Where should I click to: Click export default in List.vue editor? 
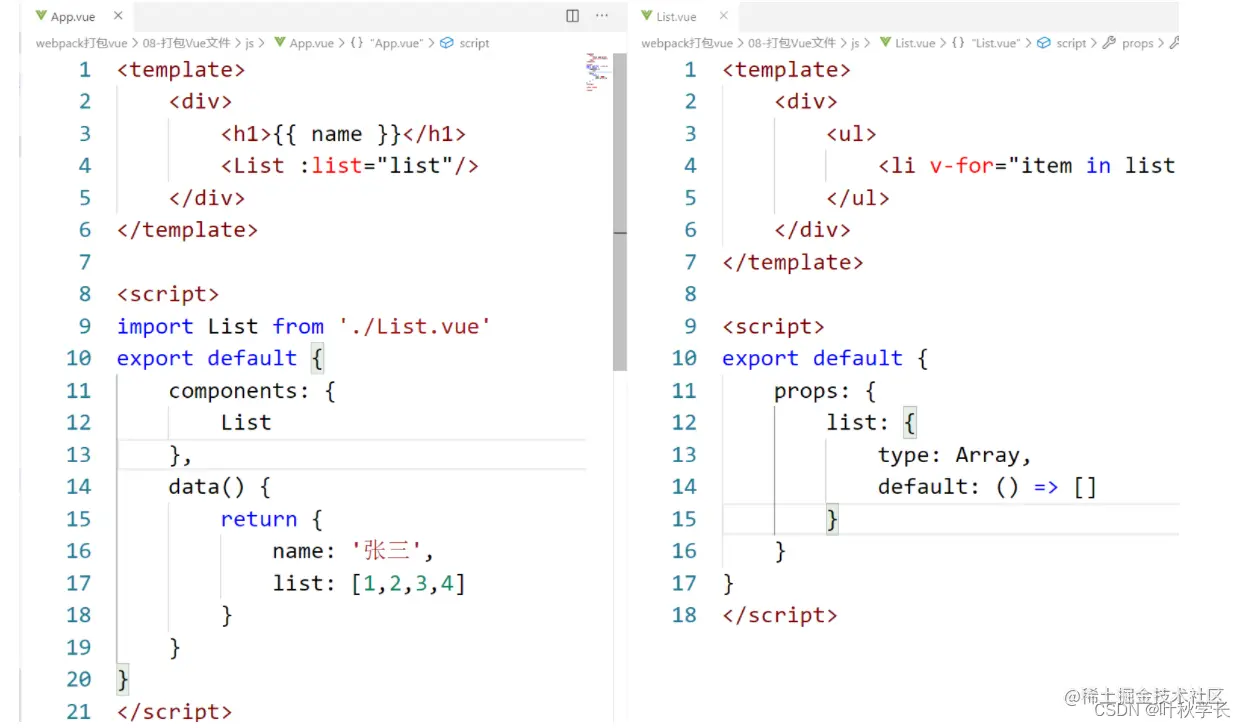(812, 358)
